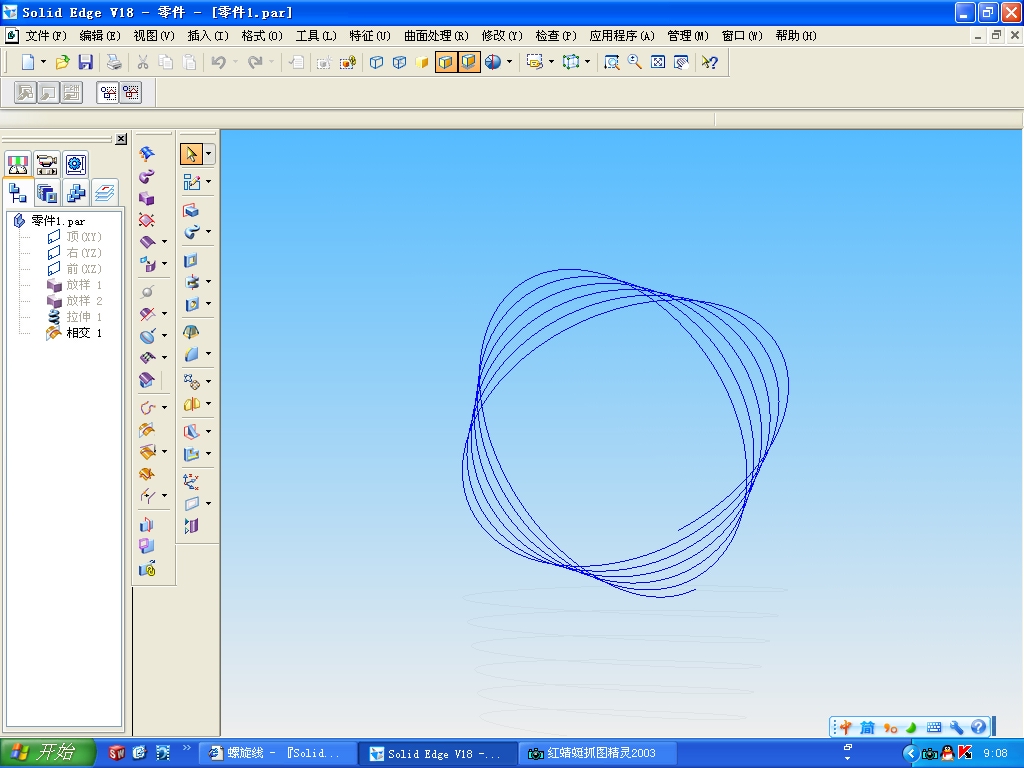
Task: Open the 编辑(E) menu
Action: tap(100, 36)
